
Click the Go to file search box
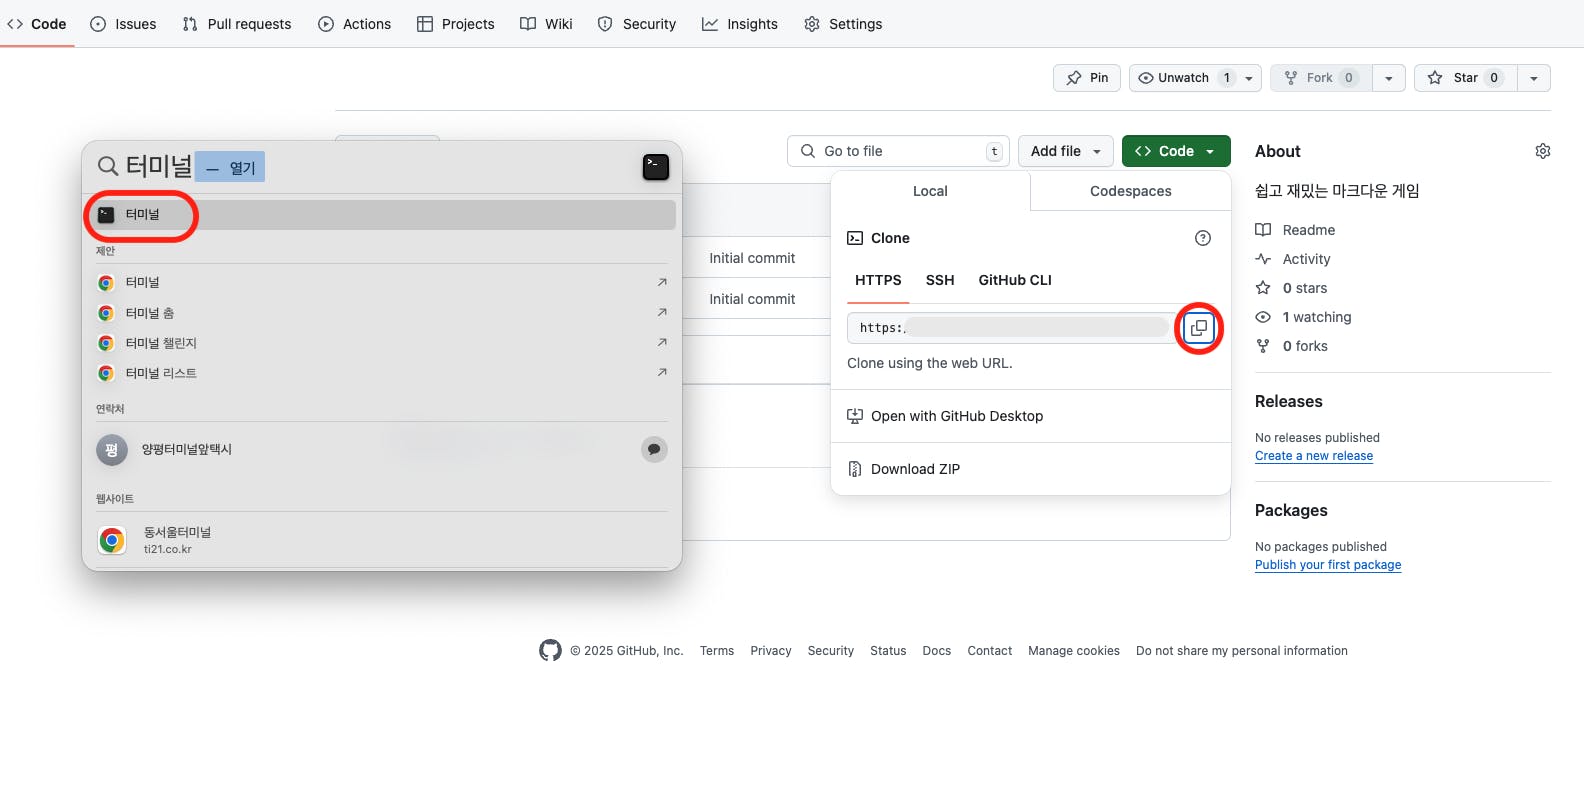point(898,151)
